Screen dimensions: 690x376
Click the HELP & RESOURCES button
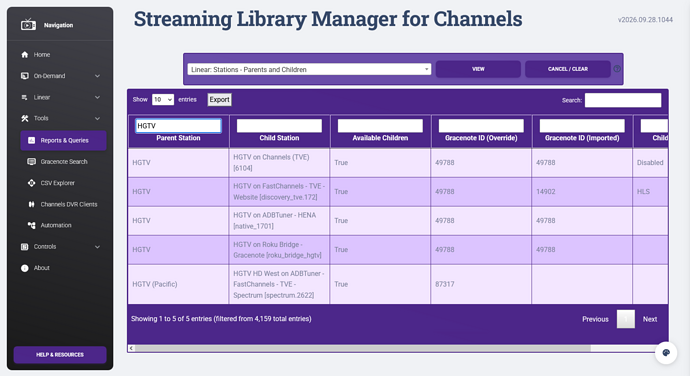click(60, 354)
